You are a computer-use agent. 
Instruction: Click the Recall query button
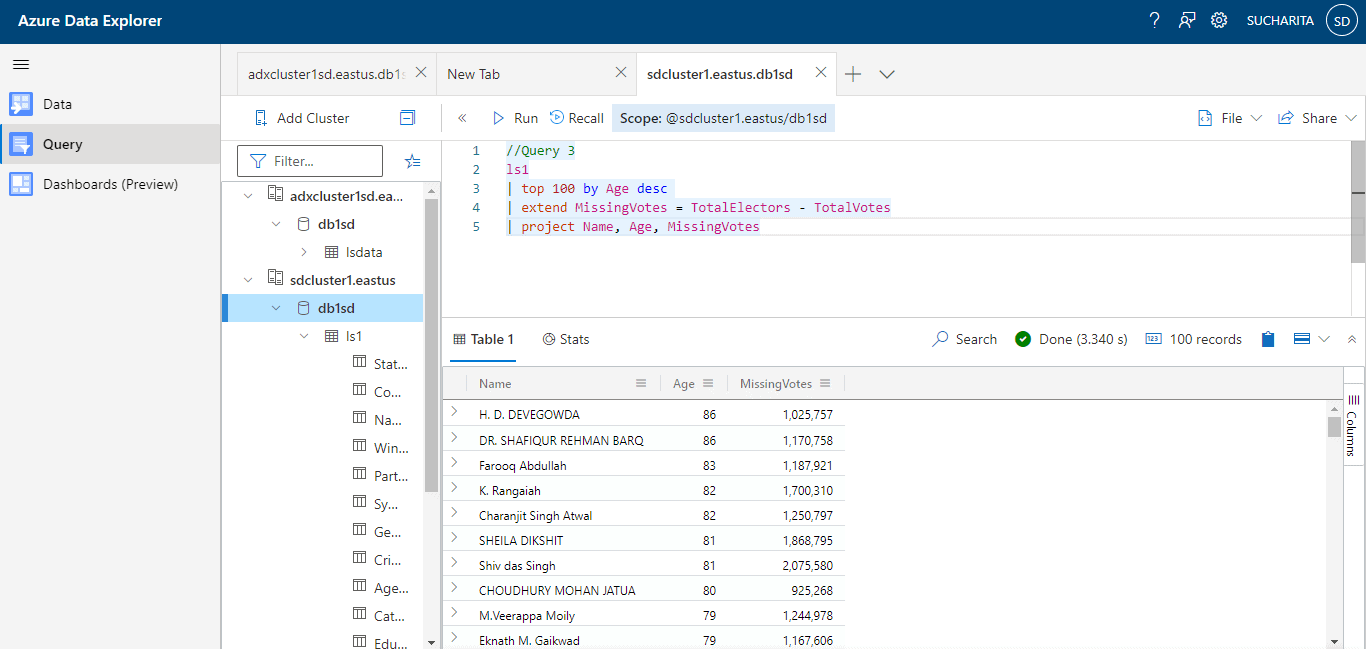(x=577, y=118)
